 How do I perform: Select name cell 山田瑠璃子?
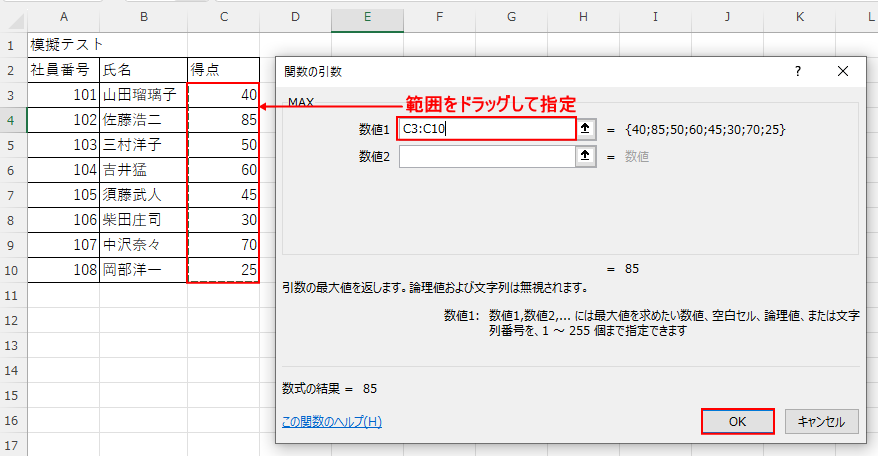pyautogui.click(x=144, y=95)
